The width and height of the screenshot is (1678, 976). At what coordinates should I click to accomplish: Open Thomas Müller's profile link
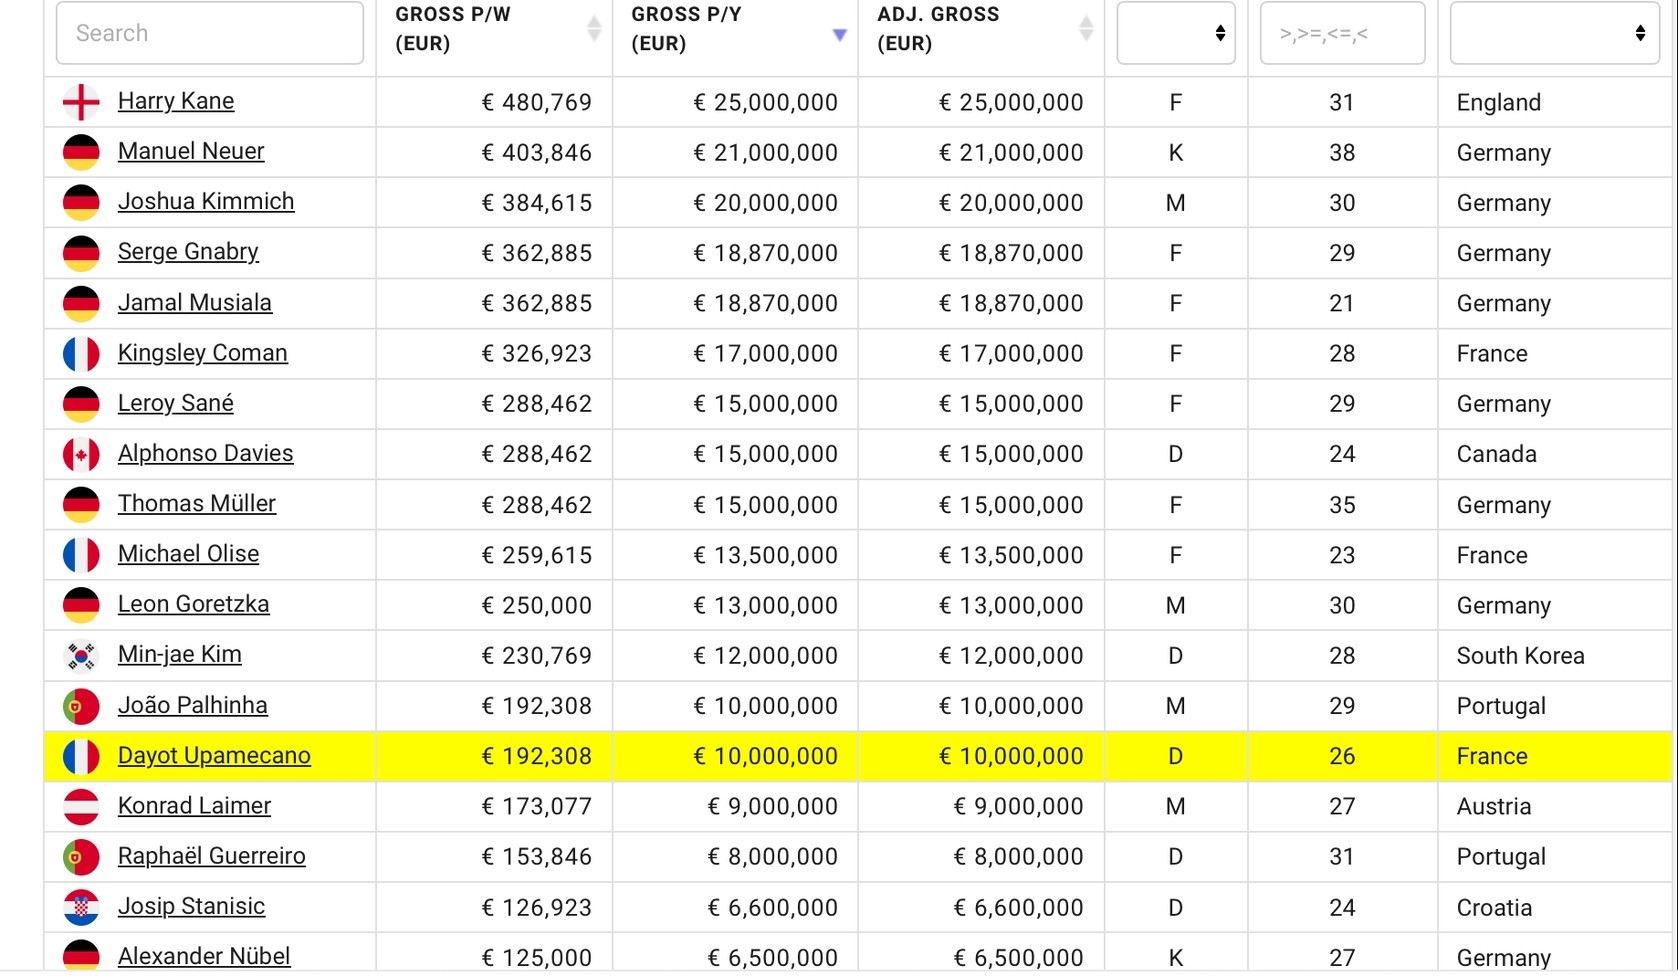(197, 503)
